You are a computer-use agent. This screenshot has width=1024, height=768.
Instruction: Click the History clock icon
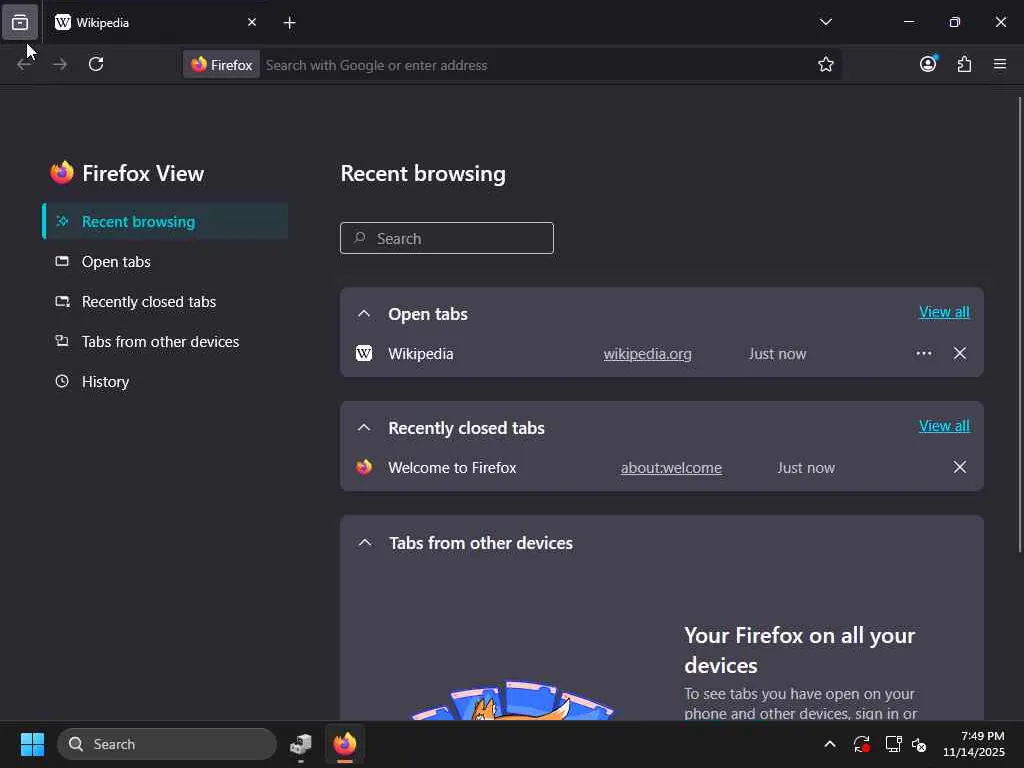62,381
